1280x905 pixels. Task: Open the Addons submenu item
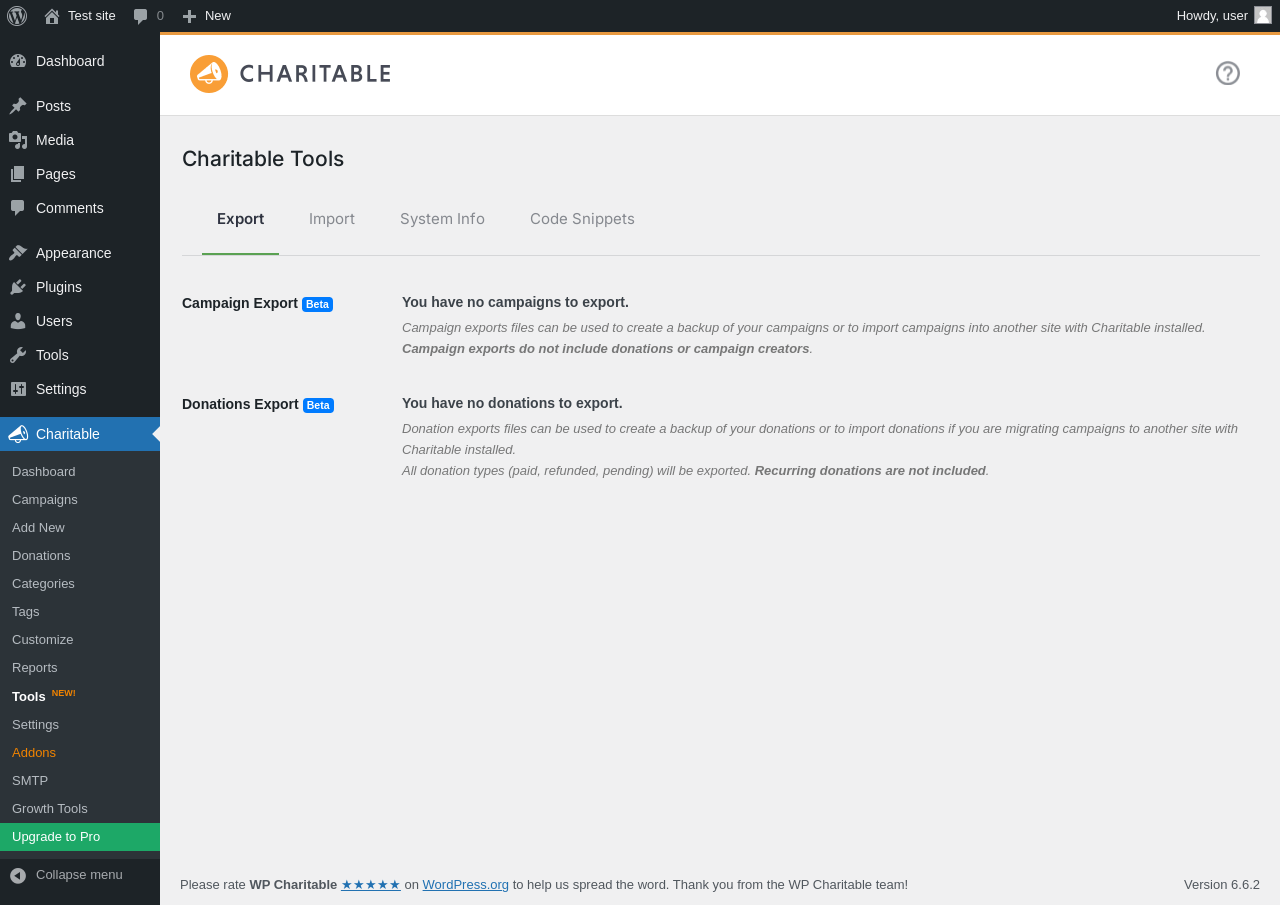click(34, 752)
